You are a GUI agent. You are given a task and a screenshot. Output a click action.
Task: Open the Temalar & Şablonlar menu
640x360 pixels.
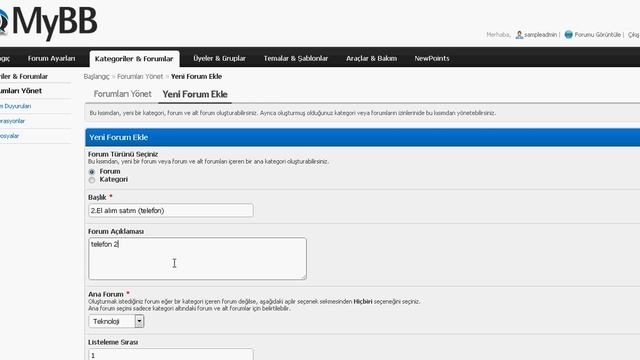[x=296, y=58]
